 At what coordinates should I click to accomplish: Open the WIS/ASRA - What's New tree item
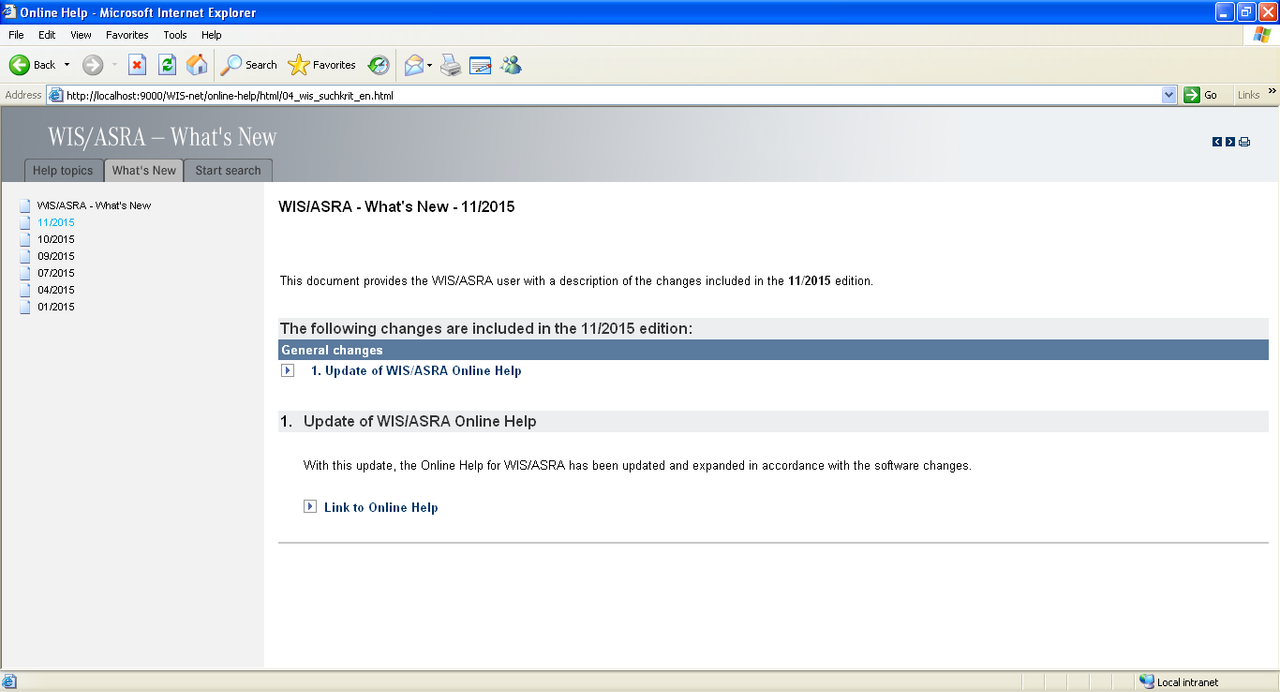(94, 205)
